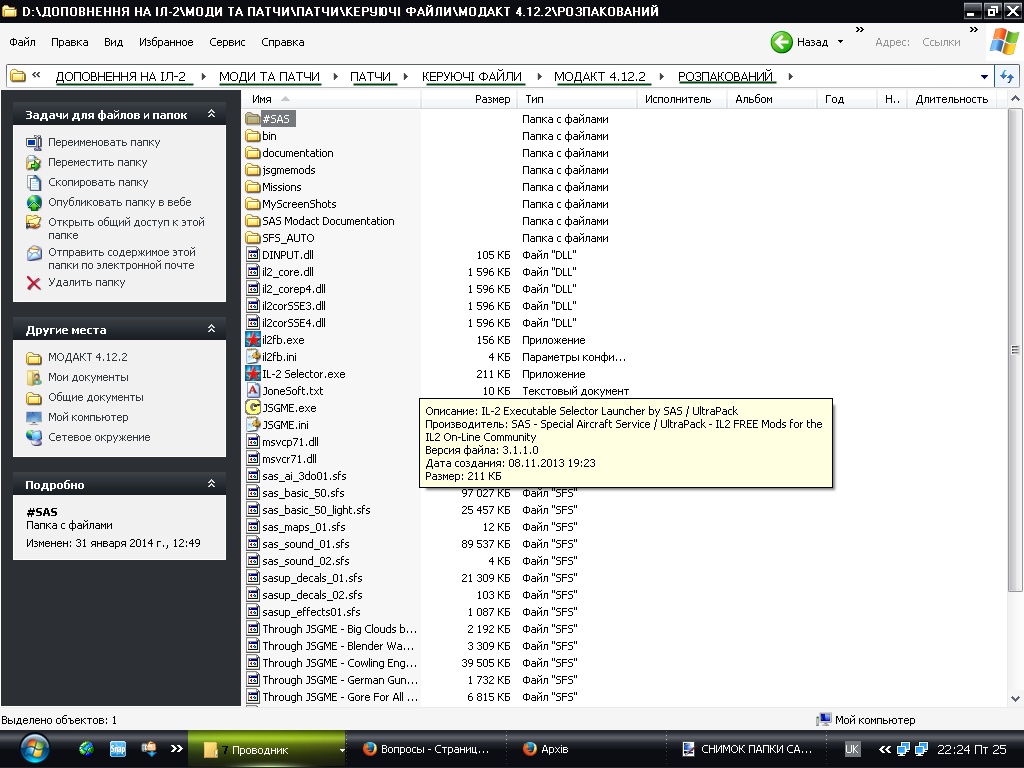Expand arrow after МОДИ ТА ПАТЧИ breadcrumb

(x=336, y=76)
